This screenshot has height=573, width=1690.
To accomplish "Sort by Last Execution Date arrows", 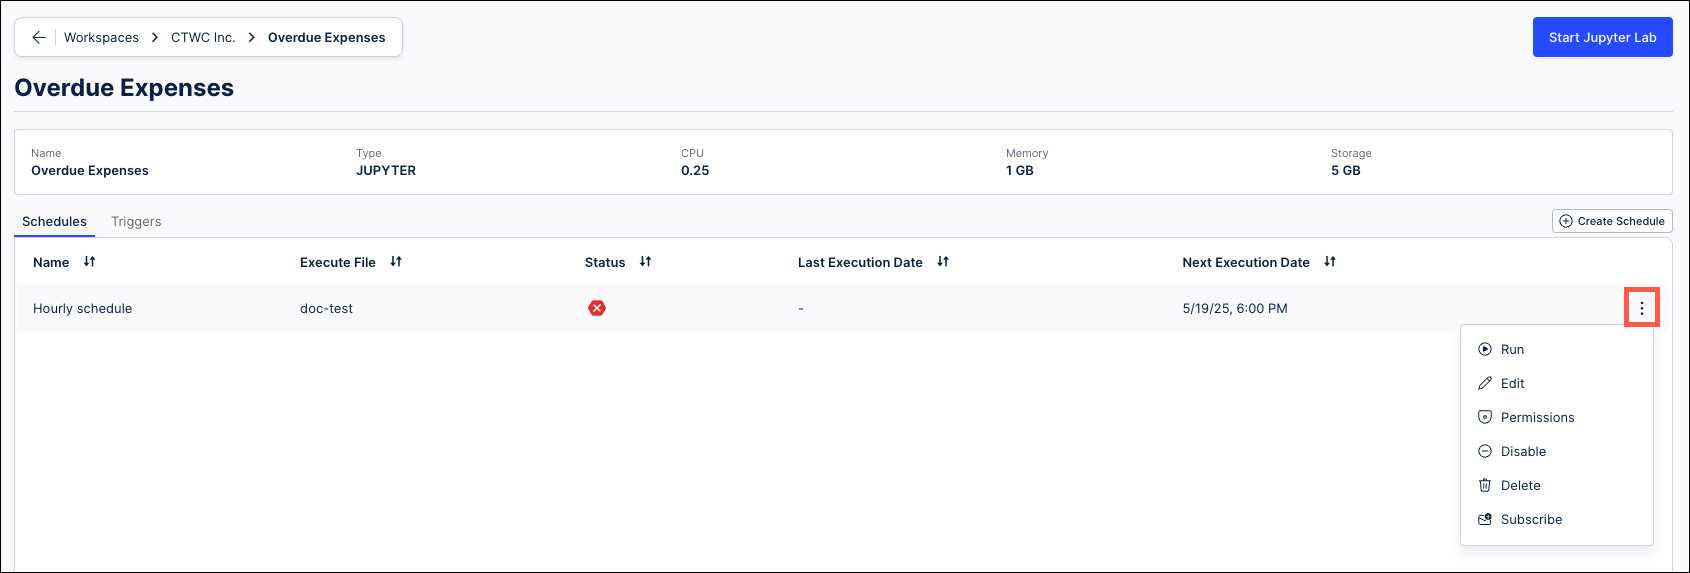I will (943, 262).
